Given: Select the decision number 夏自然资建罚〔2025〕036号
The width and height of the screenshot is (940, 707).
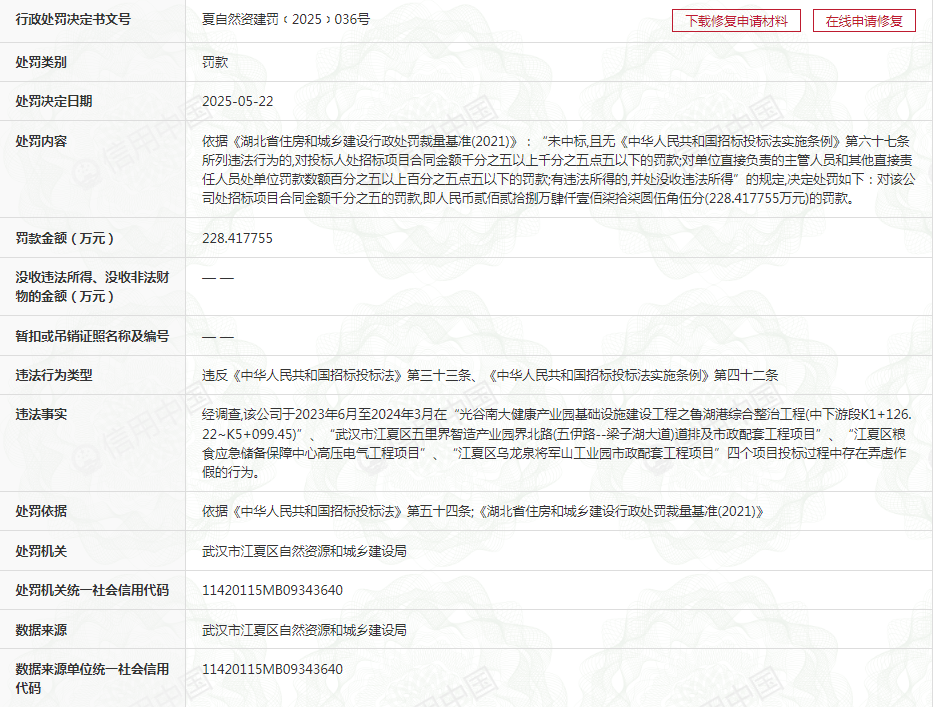Looking at the screenshot, I should [286, 19].
